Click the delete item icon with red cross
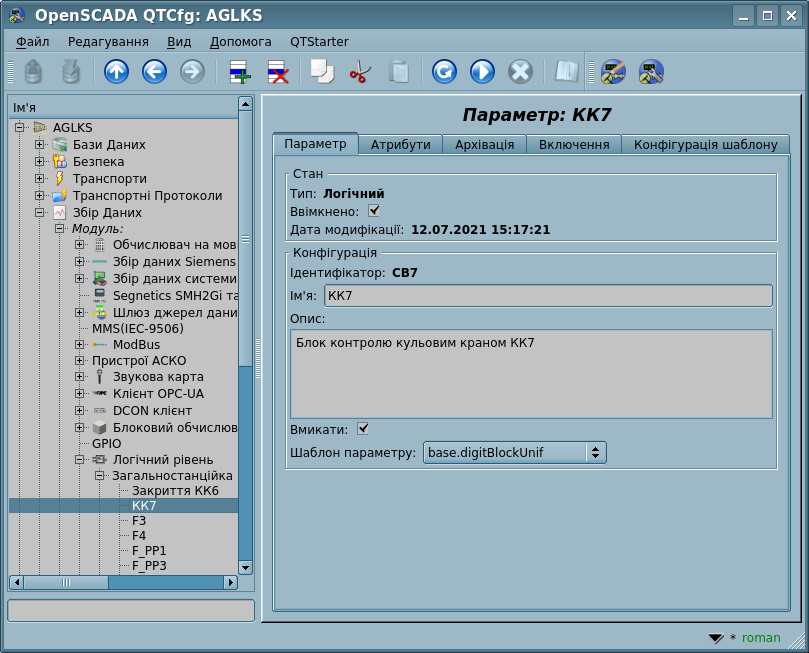The height and width of the screenshot is (653, 809). 277,72
